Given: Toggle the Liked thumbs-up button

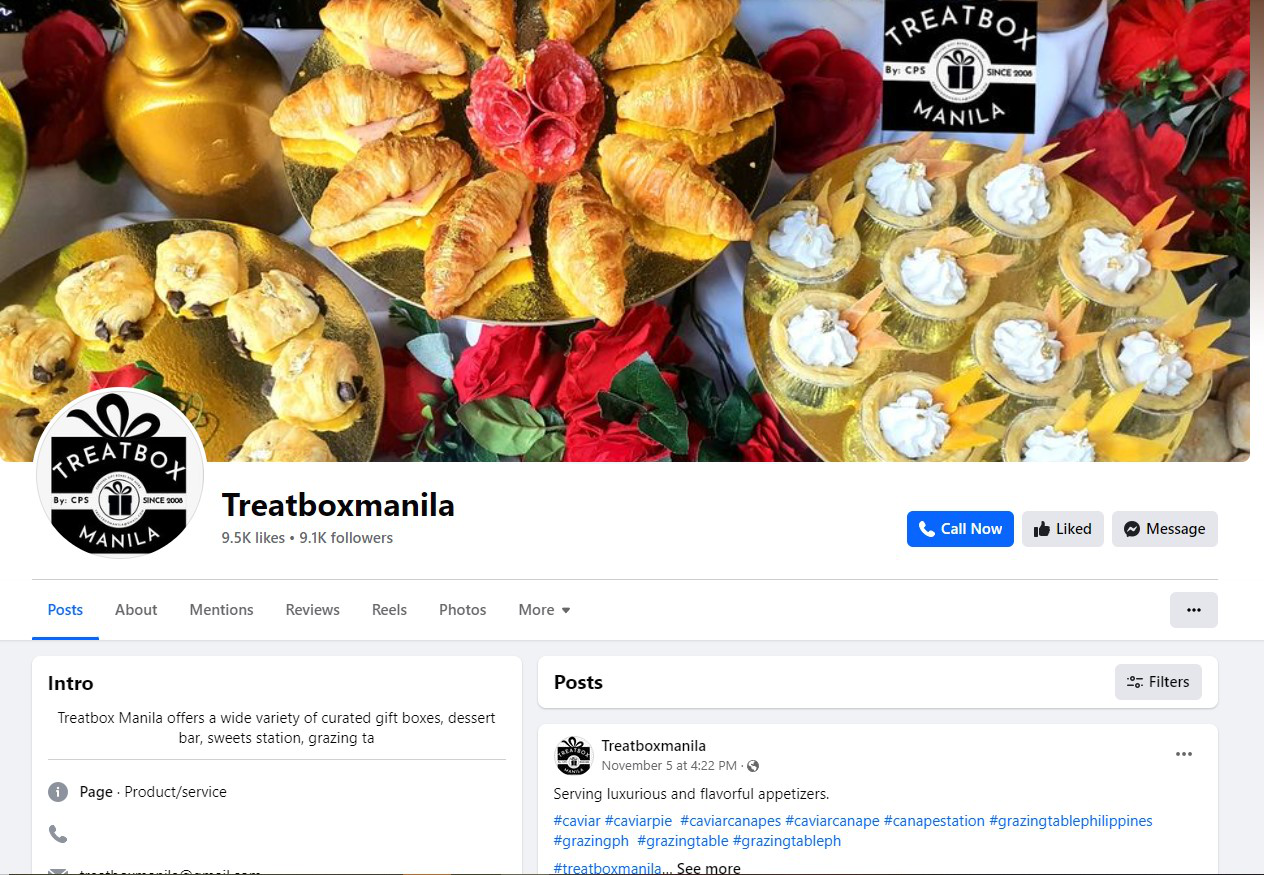Looking at the screenshot, I should pos(1063,529).
